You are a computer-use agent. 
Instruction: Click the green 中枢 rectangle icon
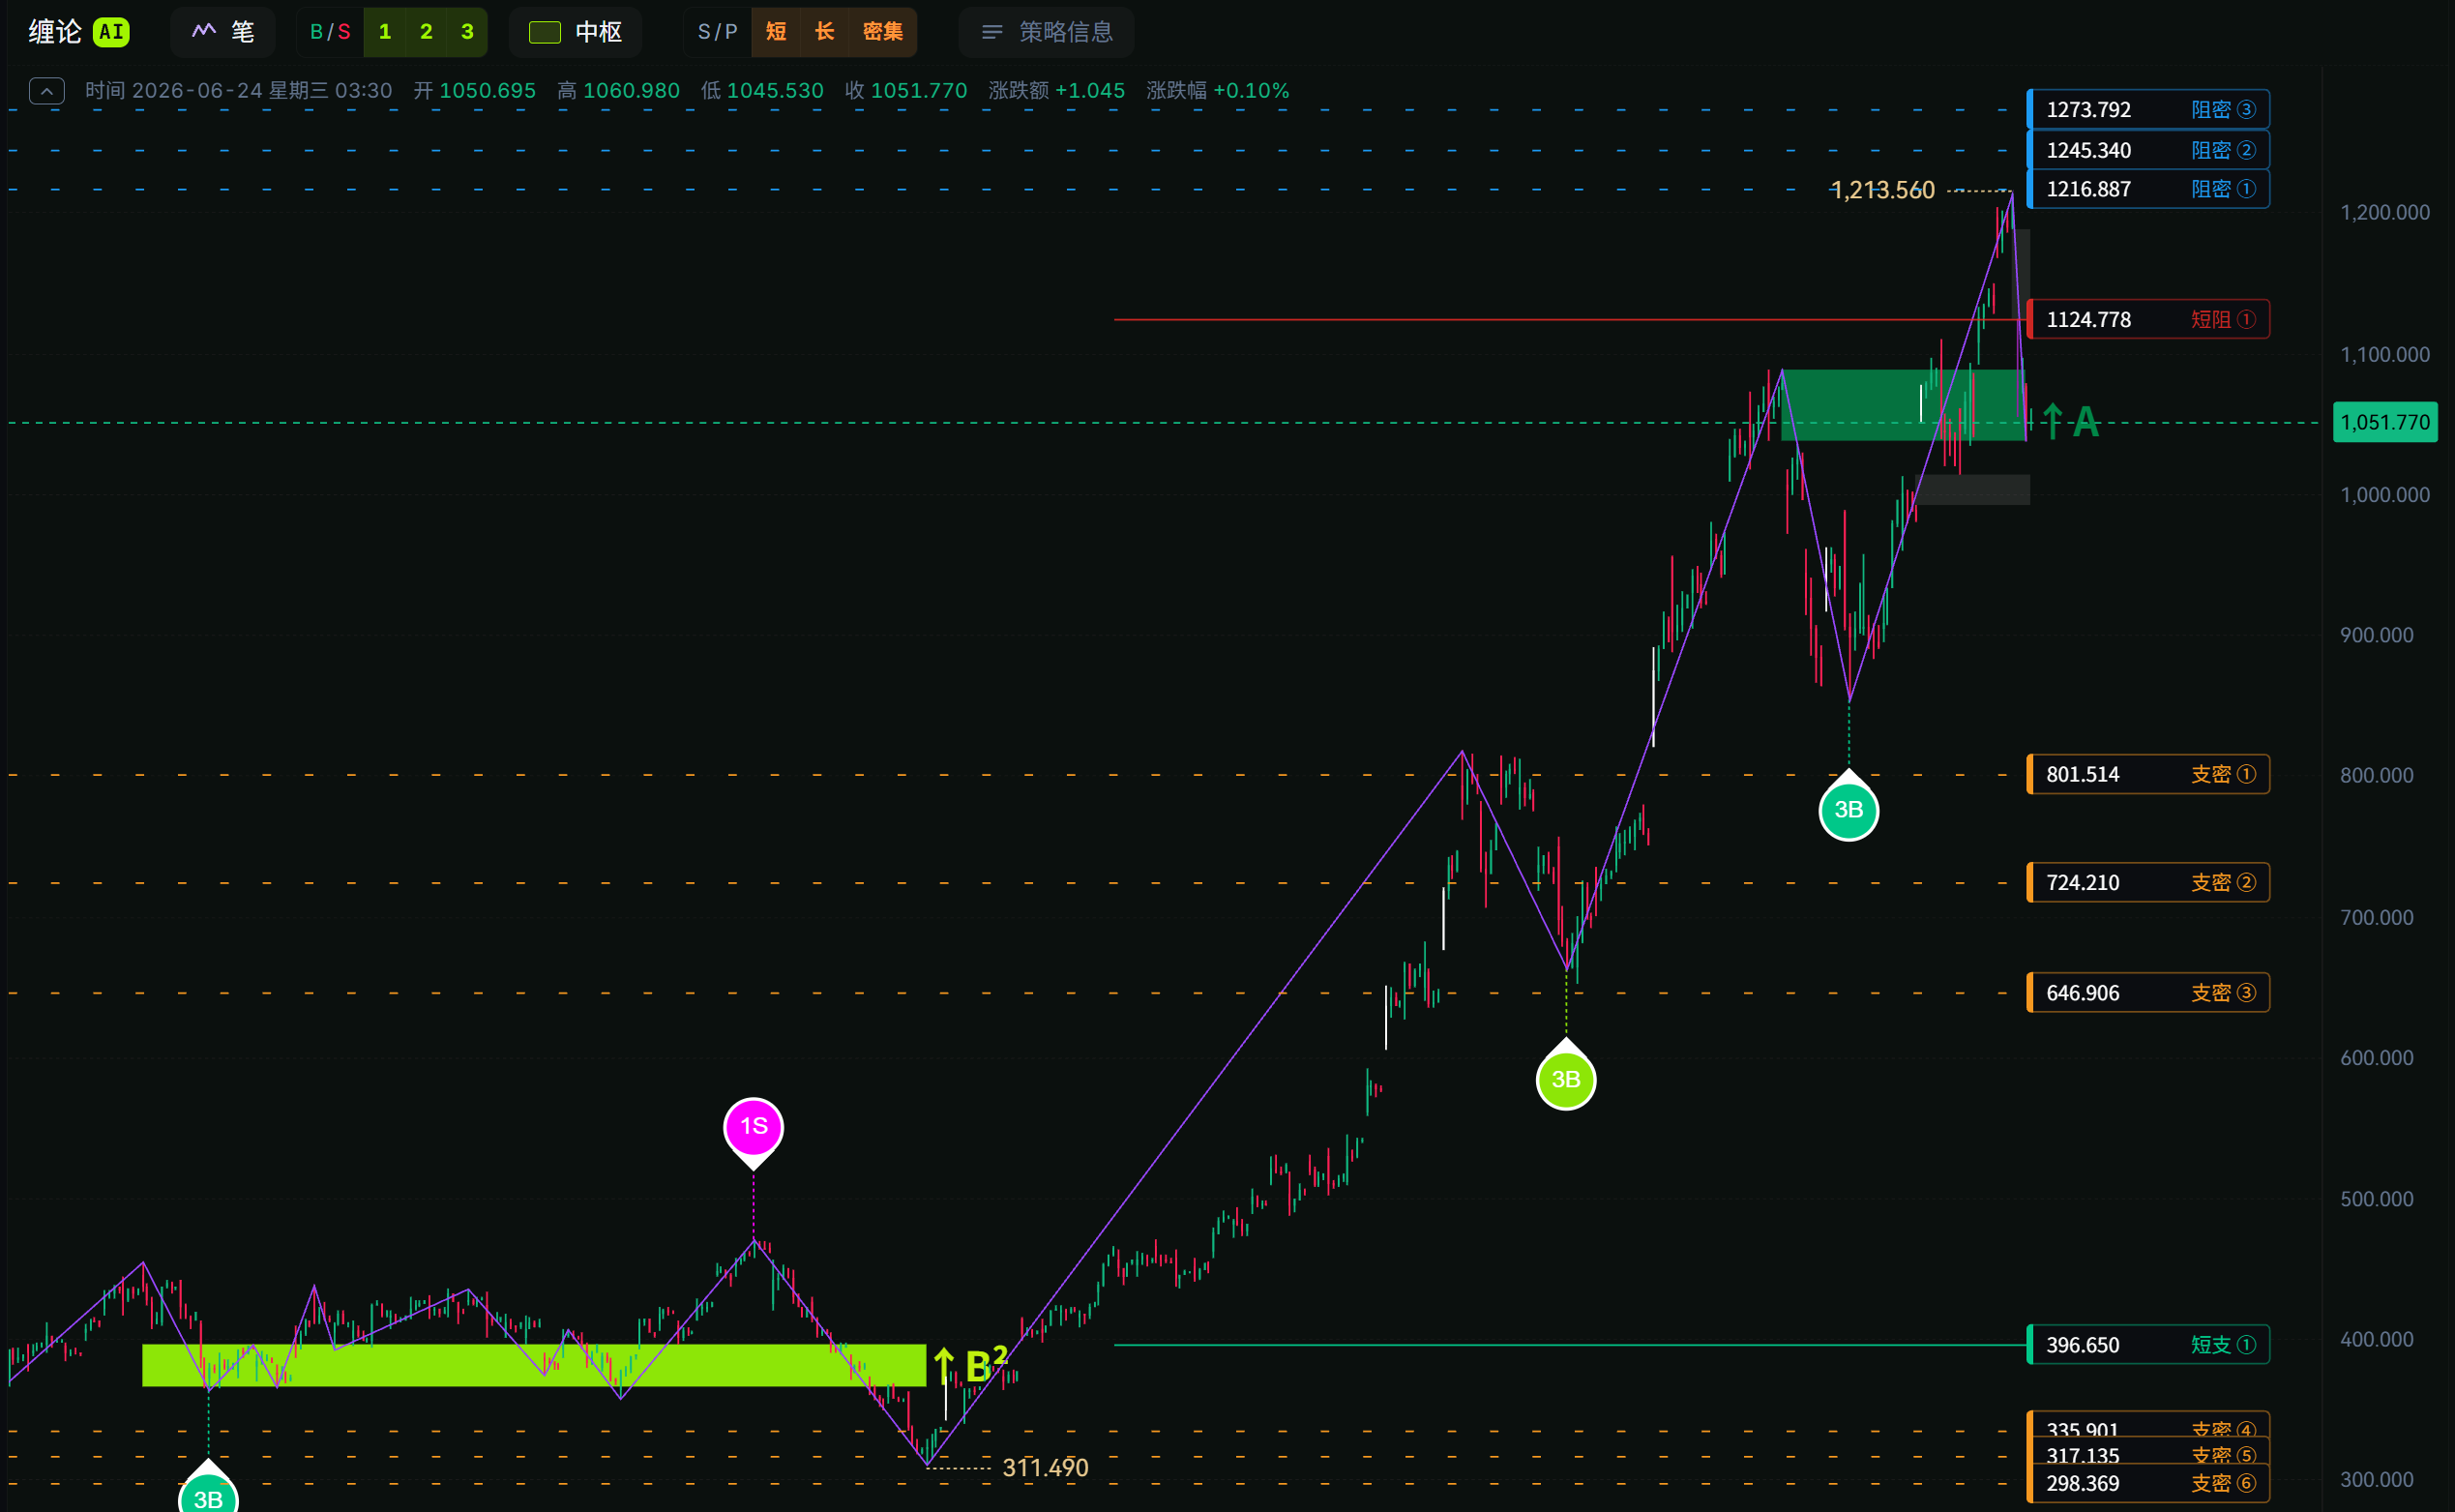tap(545, 32)
